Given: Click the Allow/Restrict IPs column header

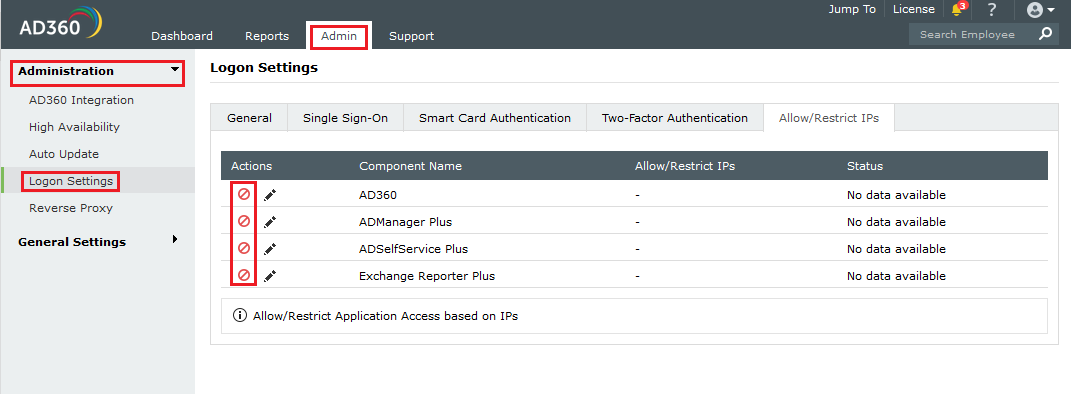Looking at the screenshot, I should (x=685, y=166).
